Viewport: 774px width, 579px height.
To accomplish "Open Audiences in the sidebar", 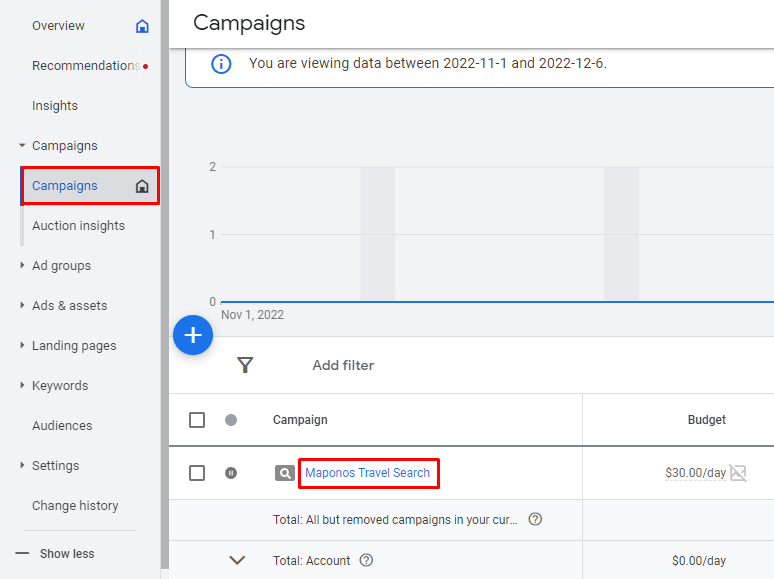I will click(62, 425).
